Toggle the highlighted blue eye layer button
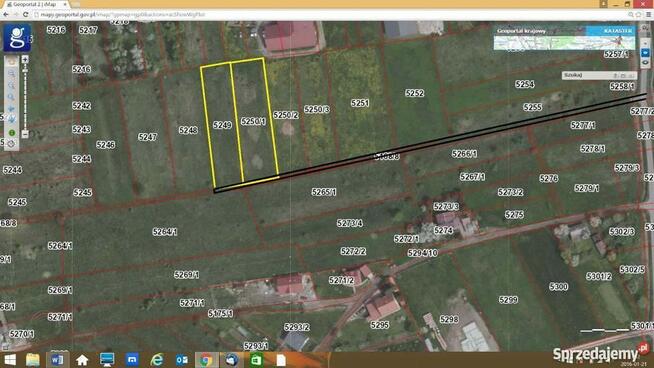Screen dimensions: 654x368 pos(645,53)
